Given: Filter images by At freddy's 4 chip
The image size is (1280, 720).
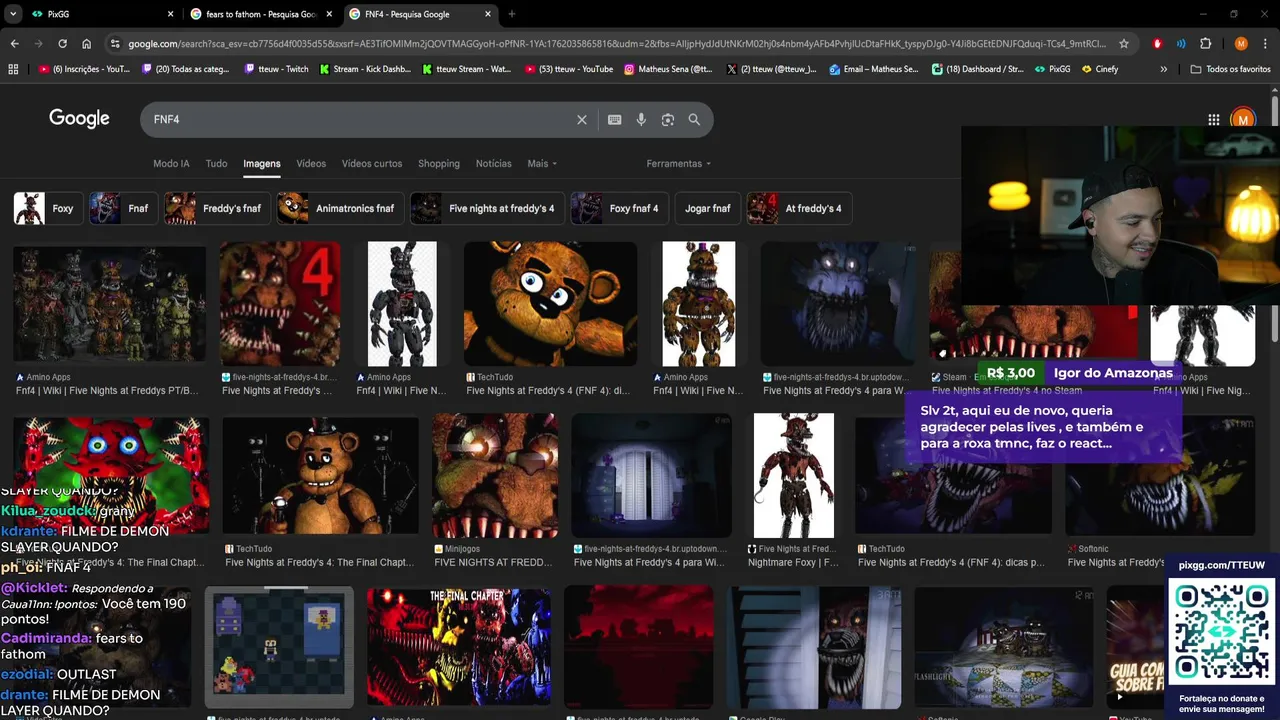Looking at the screenshot, I should (799, 209).
